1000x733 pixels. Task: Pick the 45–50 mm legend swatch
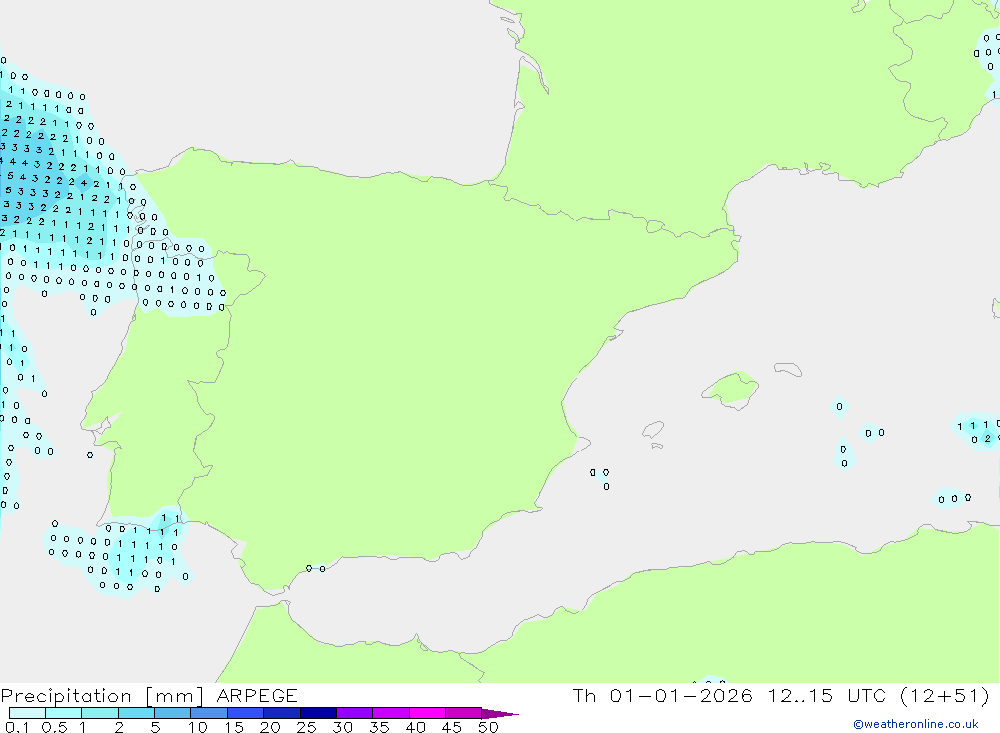(463, 713)
